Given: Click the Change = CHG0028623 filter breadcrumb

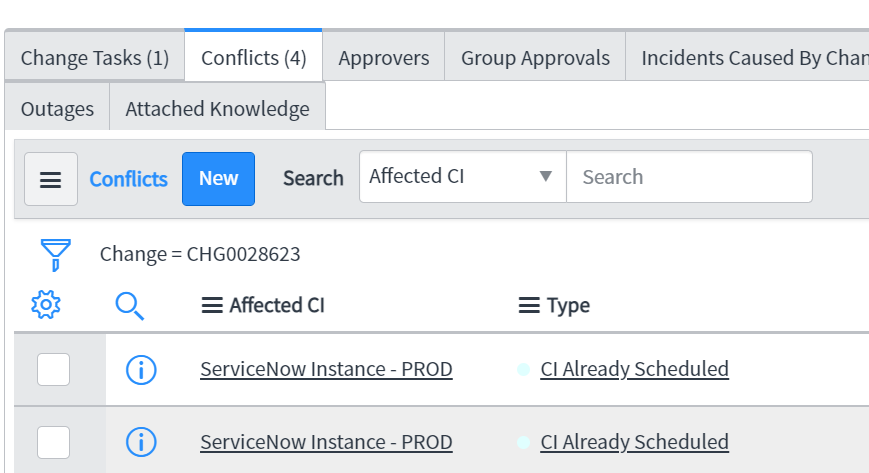Looking at the screenshot, I should [x=200, y=254].
